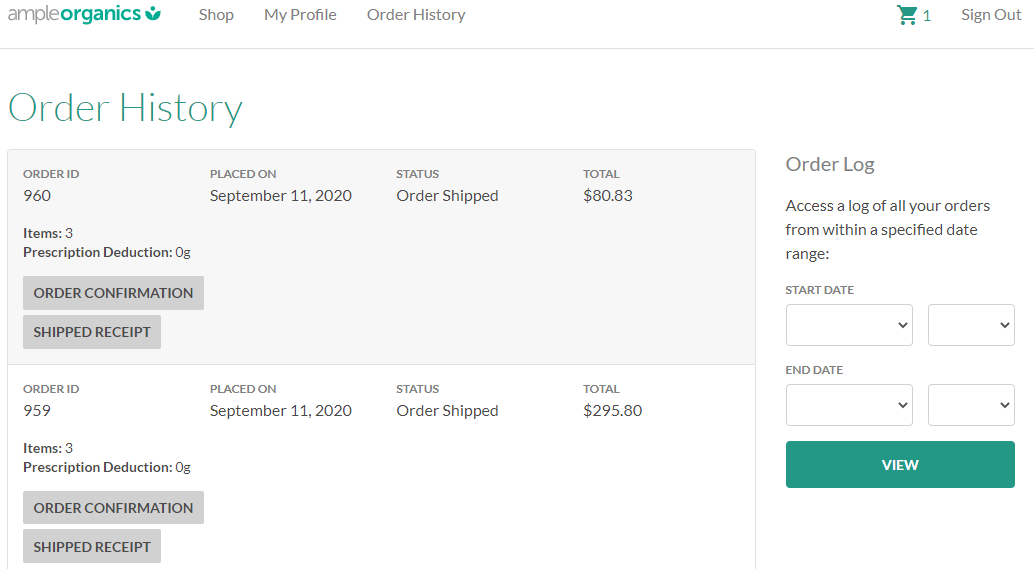This screenshot has width=1034, height=569.
Task: Open Order Confirmation for order 960
Action: pos(113,293)
